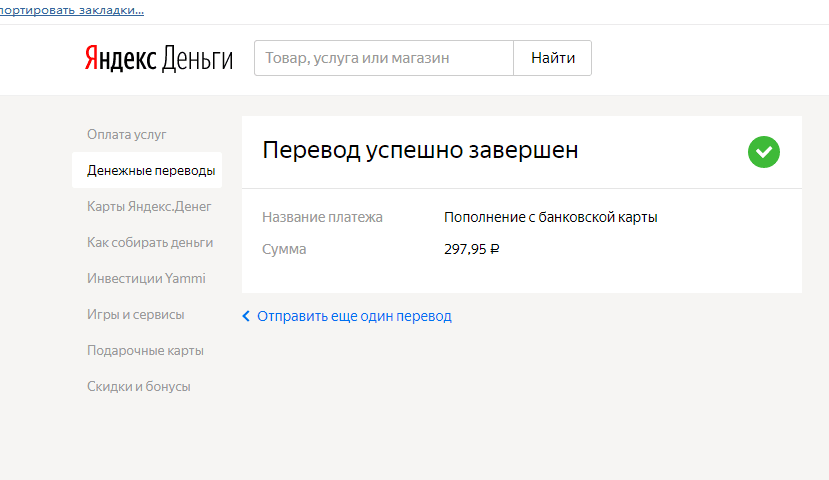Open Оплата услуг in the sidebar
This screenshot has width=829, height=480.
pyautogui.click(x=127, y=134)
